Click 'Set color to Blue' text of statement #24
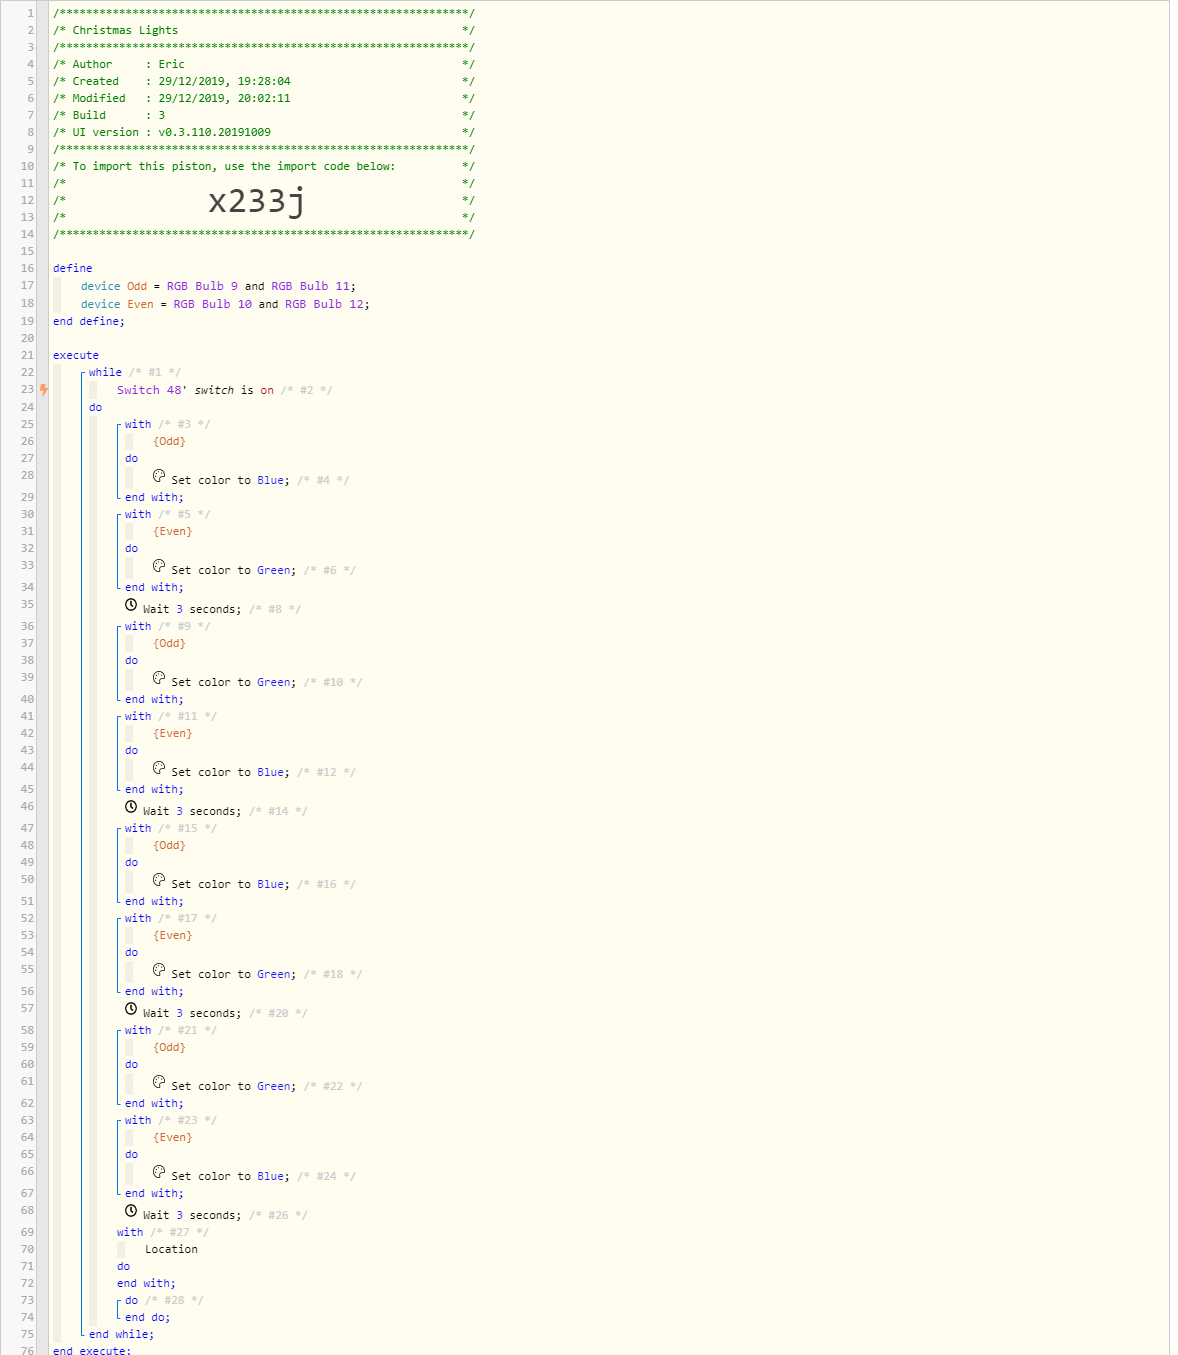Viewport: 1178px width, 1355px height. pos(230,1176)
